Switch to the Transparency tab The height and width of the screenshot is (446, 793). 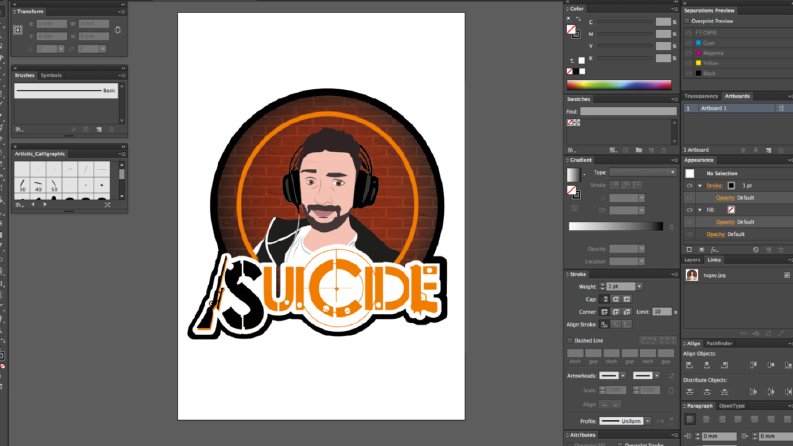coord(701,96)
